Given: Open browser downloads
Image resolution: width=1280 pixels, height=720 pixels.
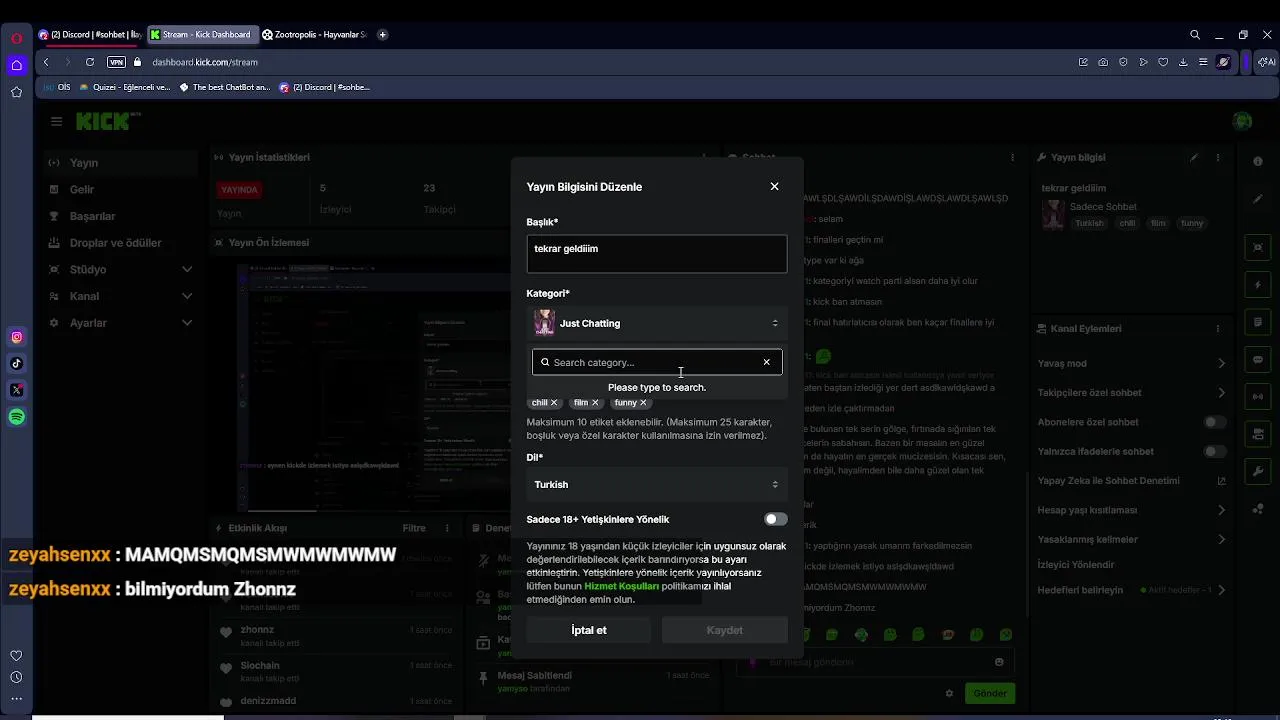Looking at the screenshot, I should point(1183,62).
